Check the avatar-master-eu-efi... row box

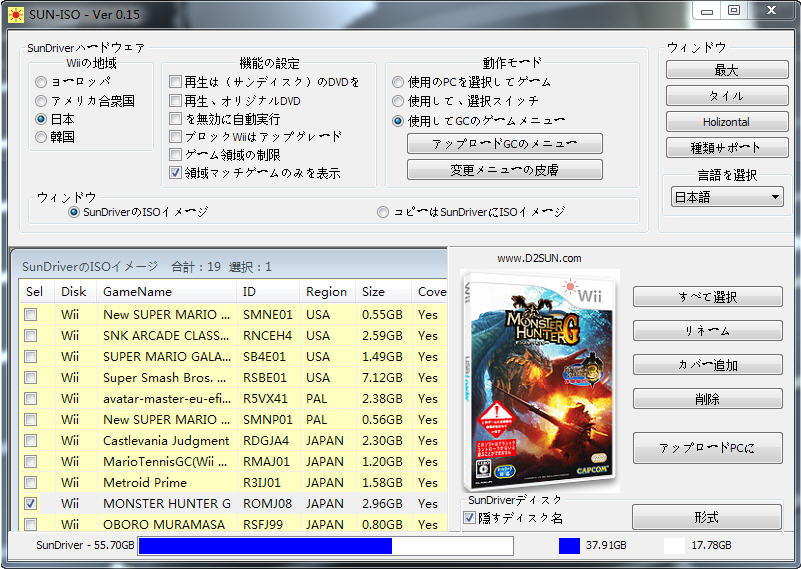tap(31, 398)
